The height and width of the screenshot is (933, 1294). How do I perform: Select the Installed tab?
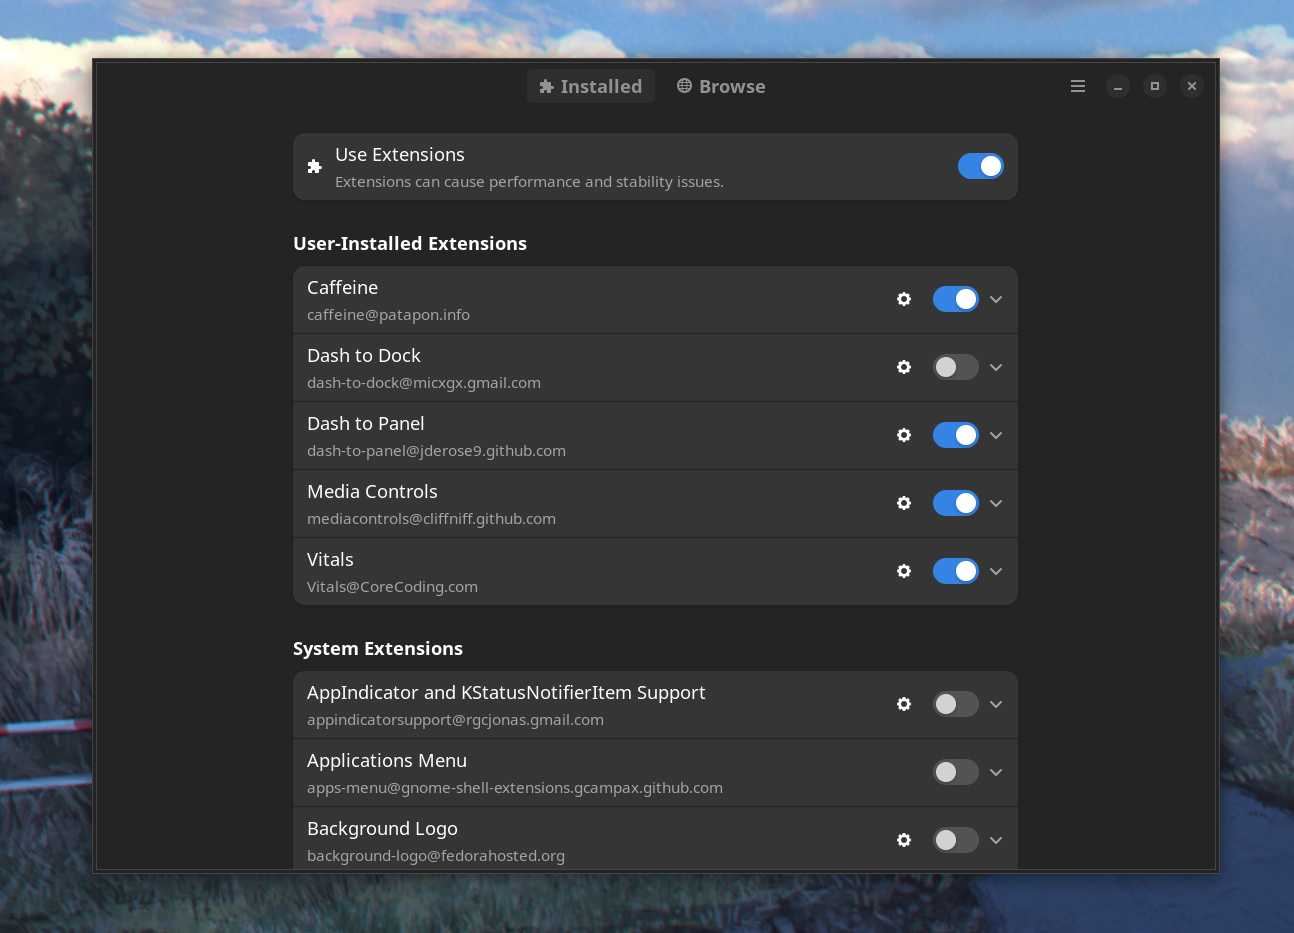click(590, 86)
